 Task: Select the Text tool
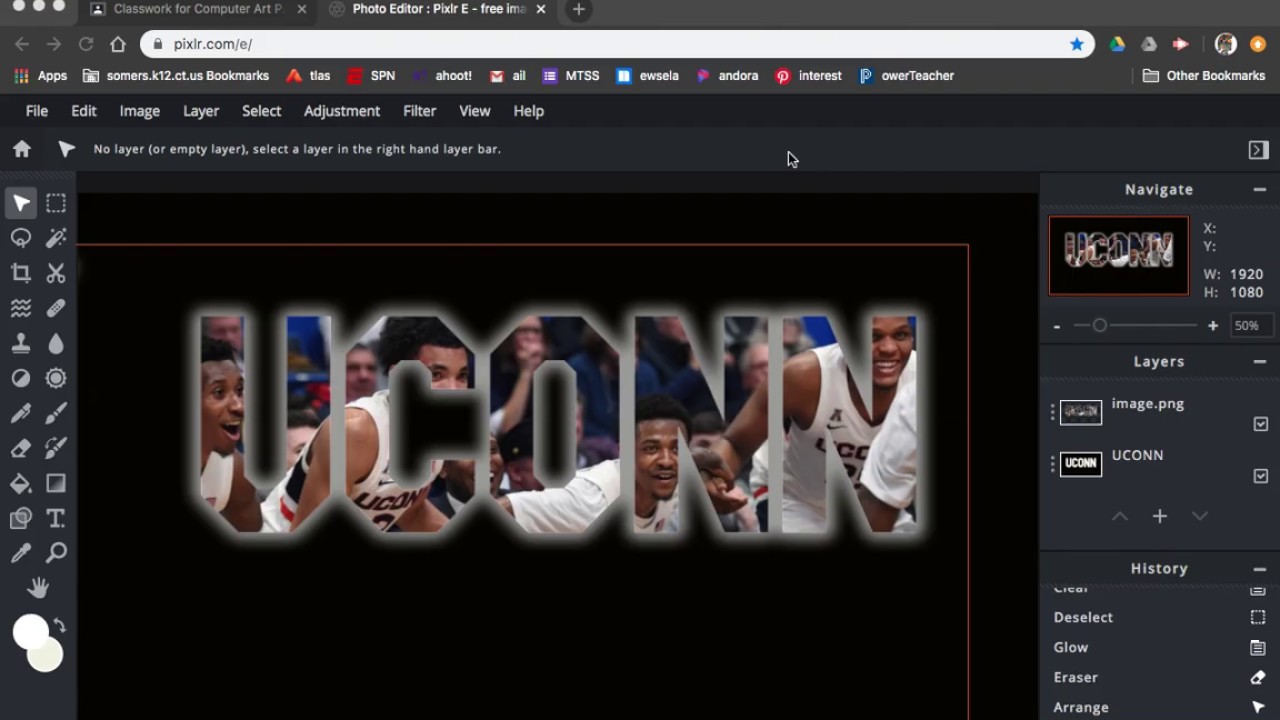coord(56,518)
